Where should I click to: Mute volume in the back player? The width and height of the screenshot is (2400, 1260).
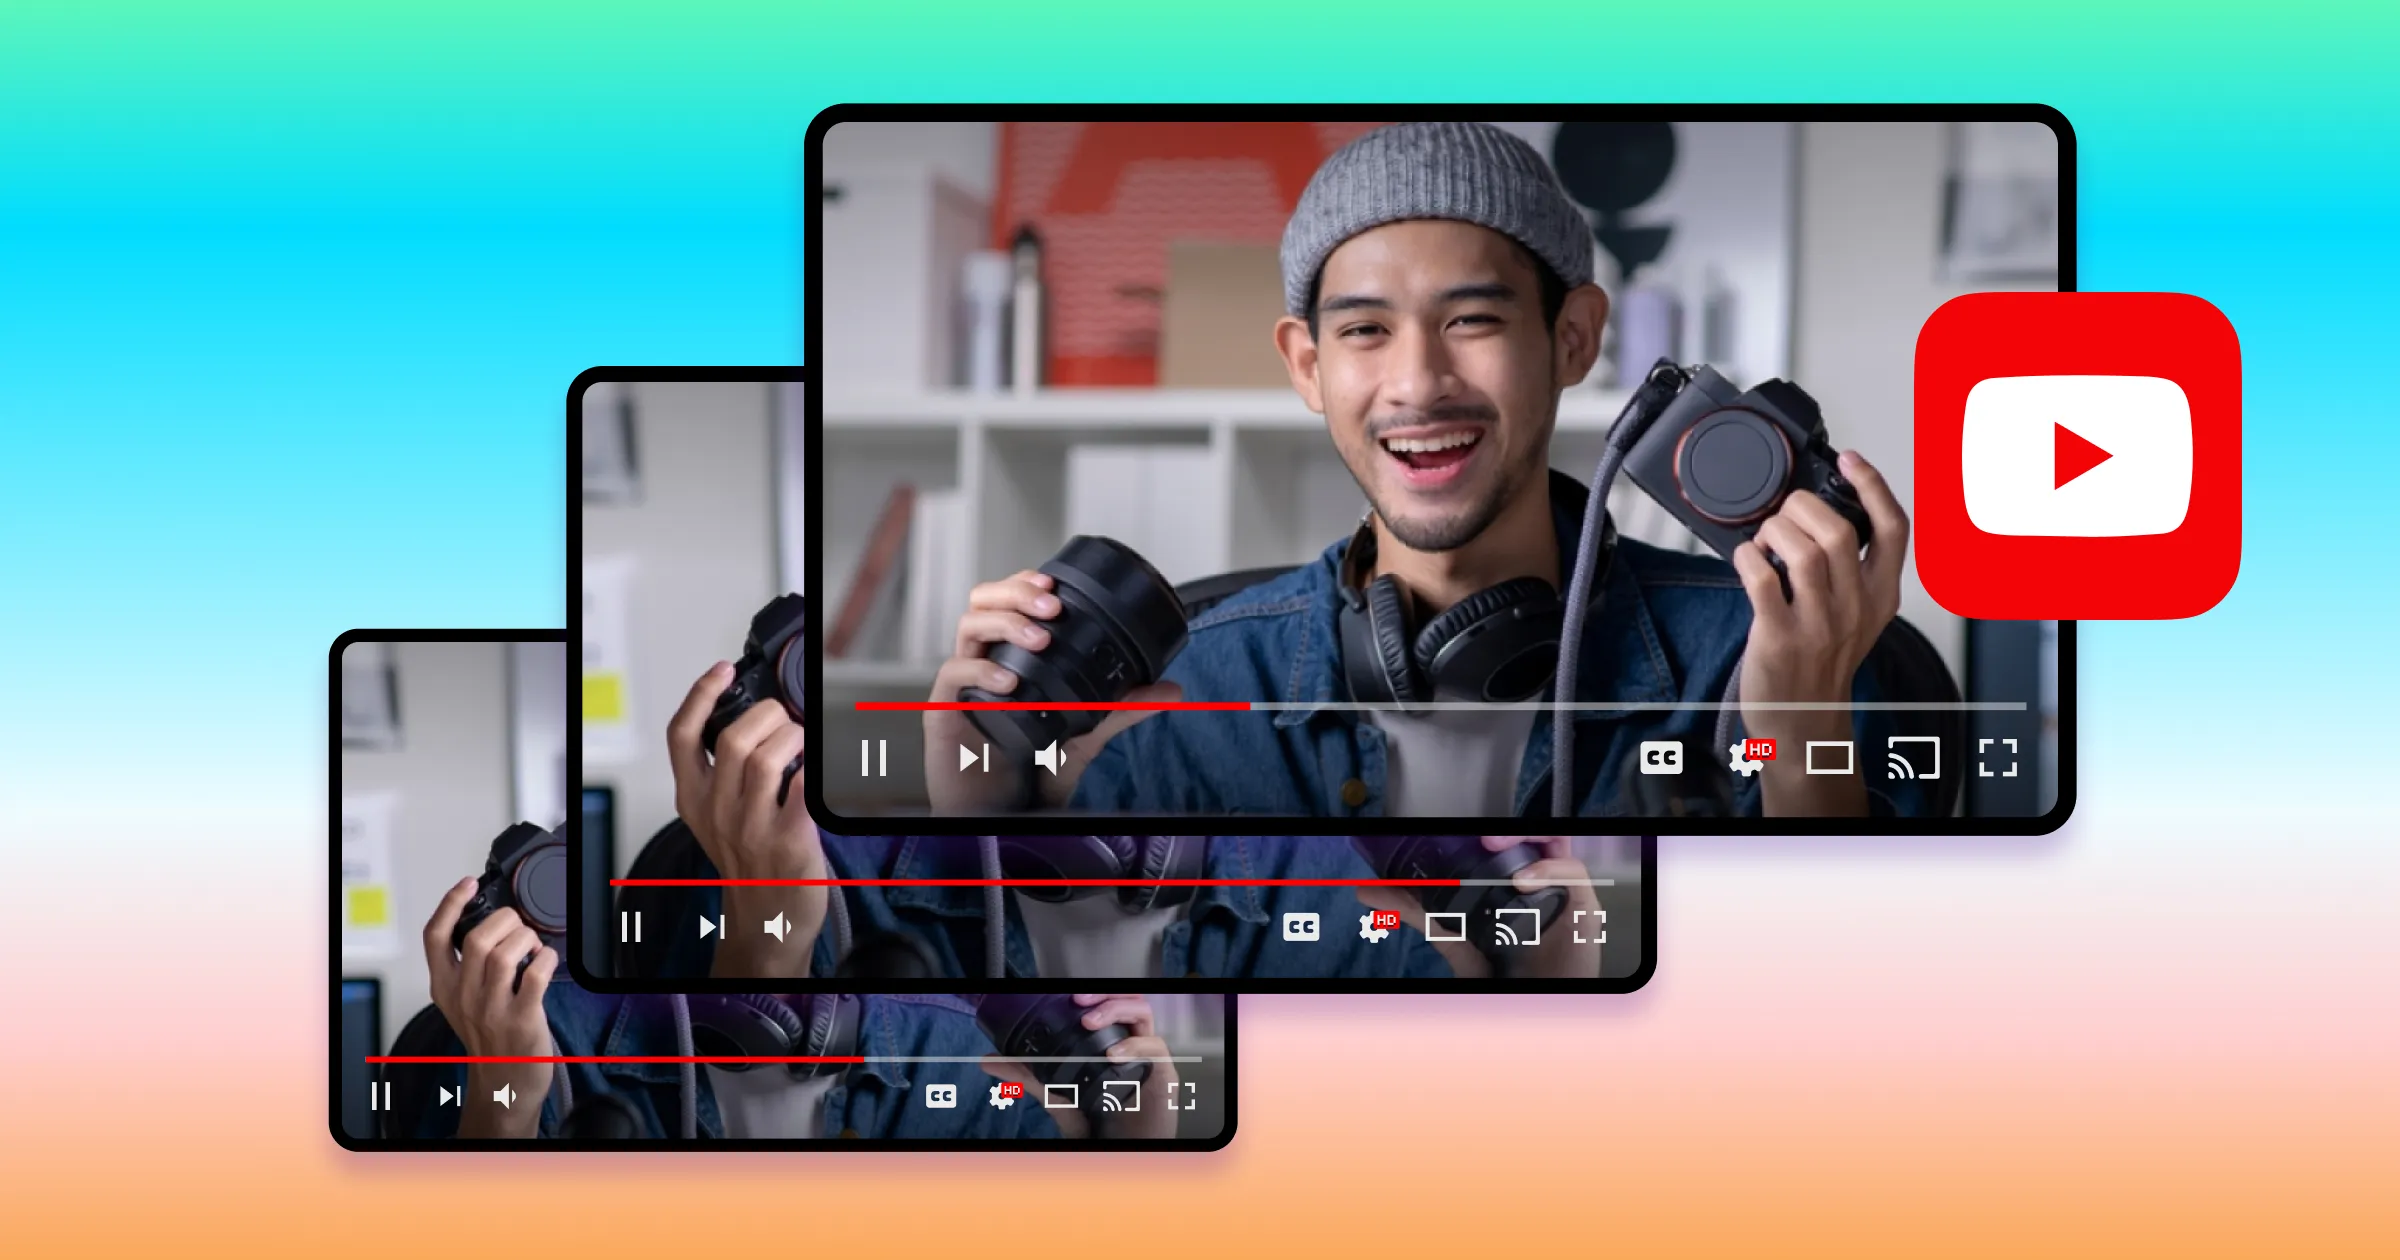click(505, 1096)
